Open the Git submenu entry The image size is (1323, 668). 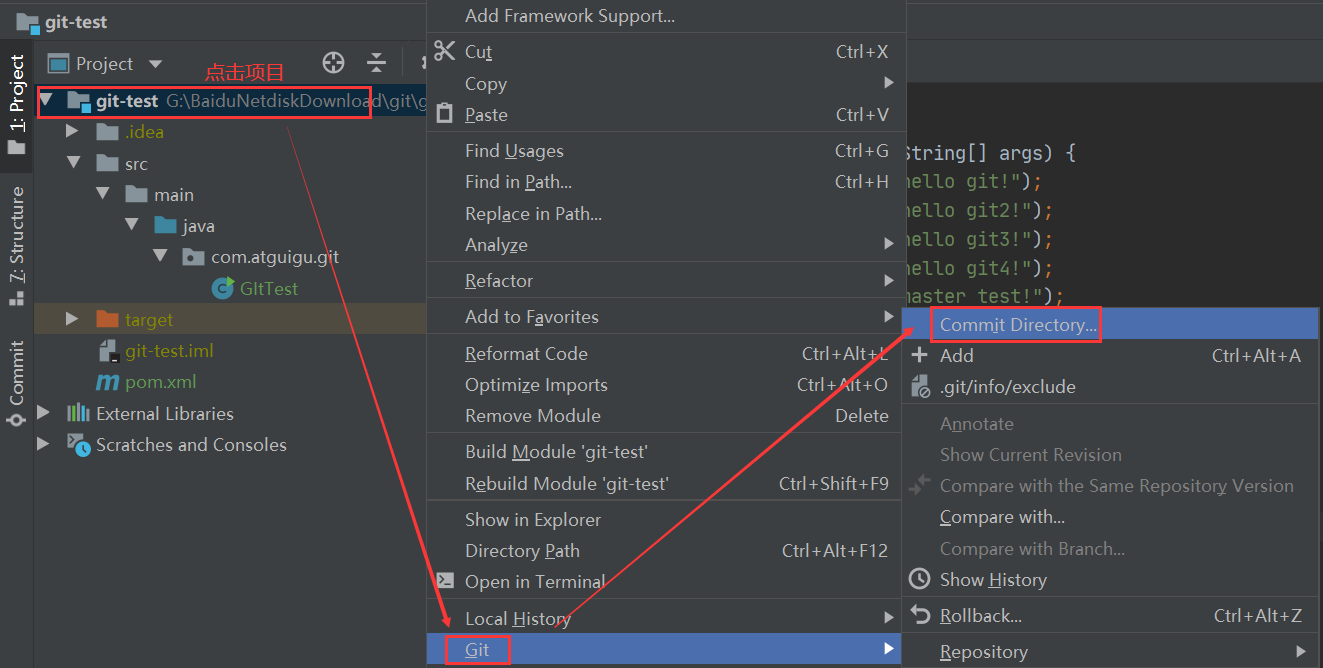point(666,650)
